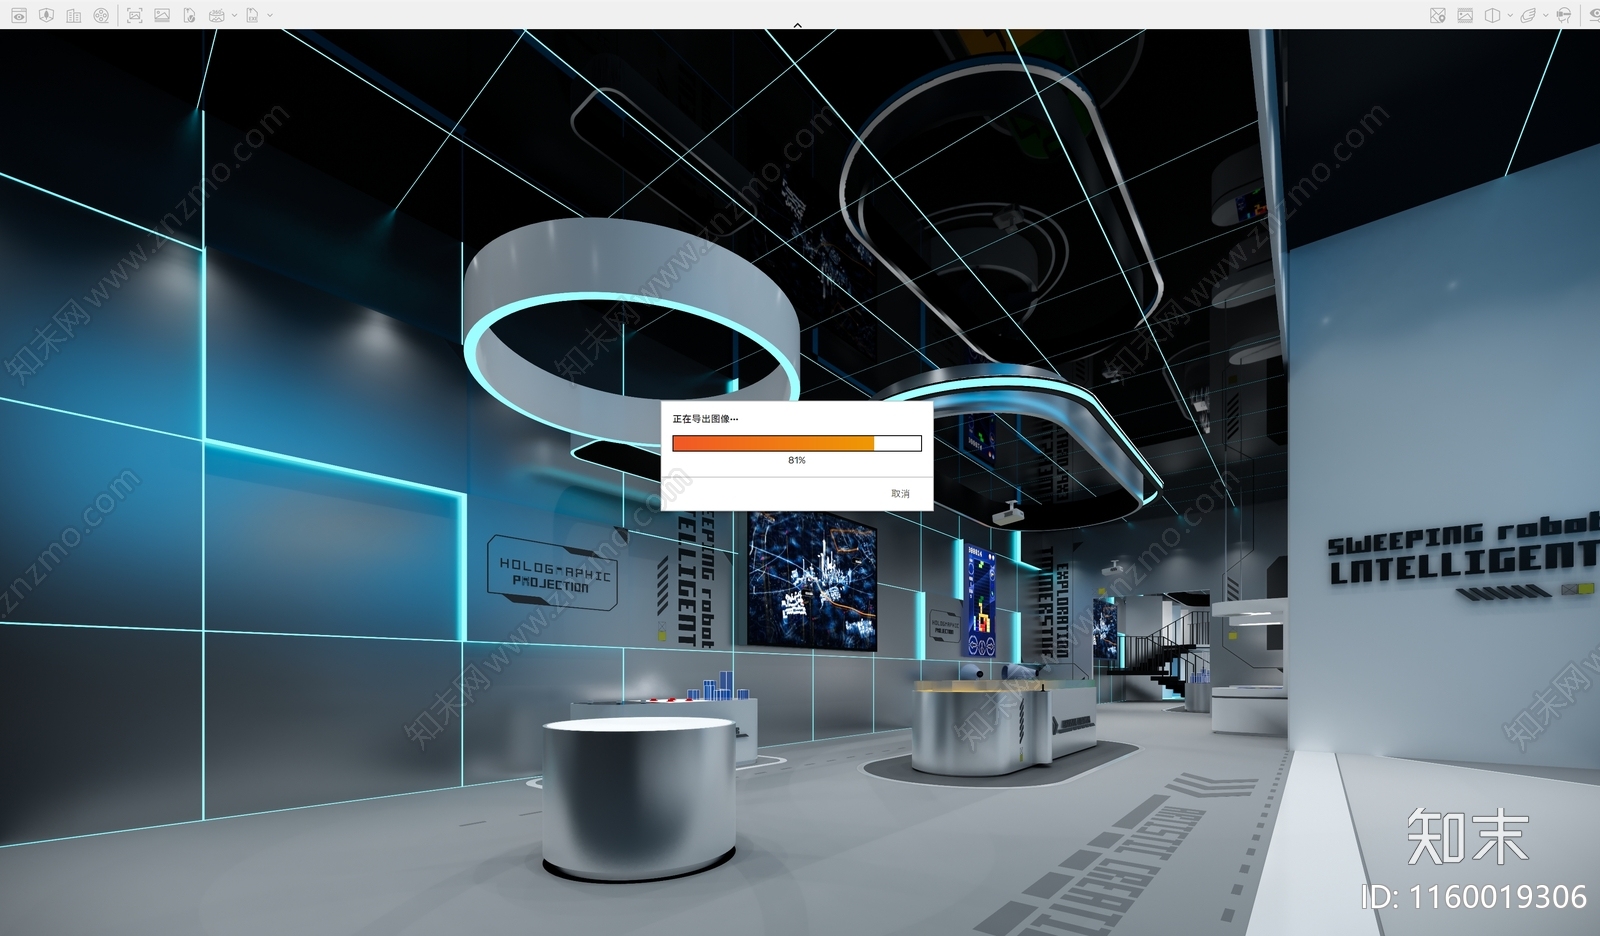This screenshot has height=936, width=1600.
Task: Click the wing fly-mode icon
Action: tap(1528, 15)
